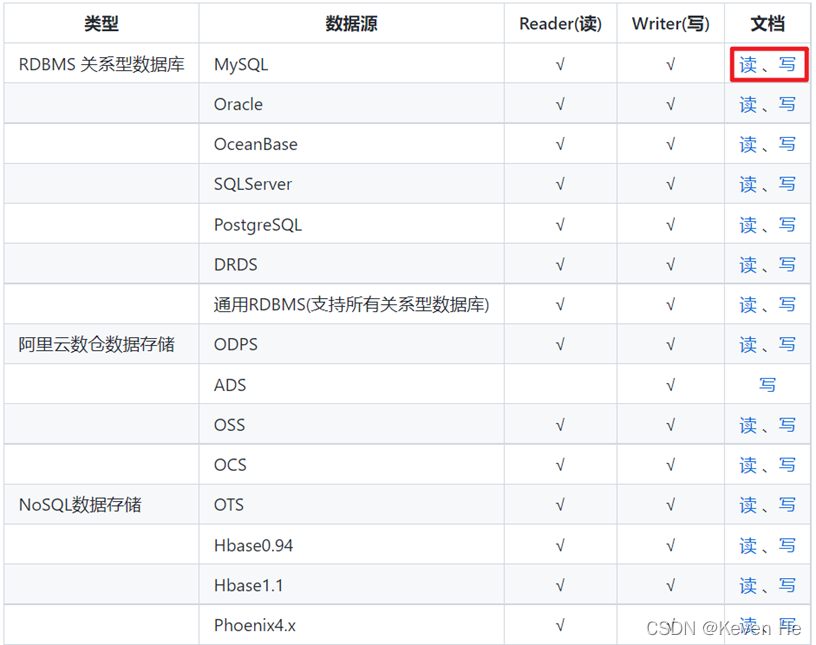Open the ADS write (写) doc link
Viewport: 816px width, 645px height.
(768, 385)
